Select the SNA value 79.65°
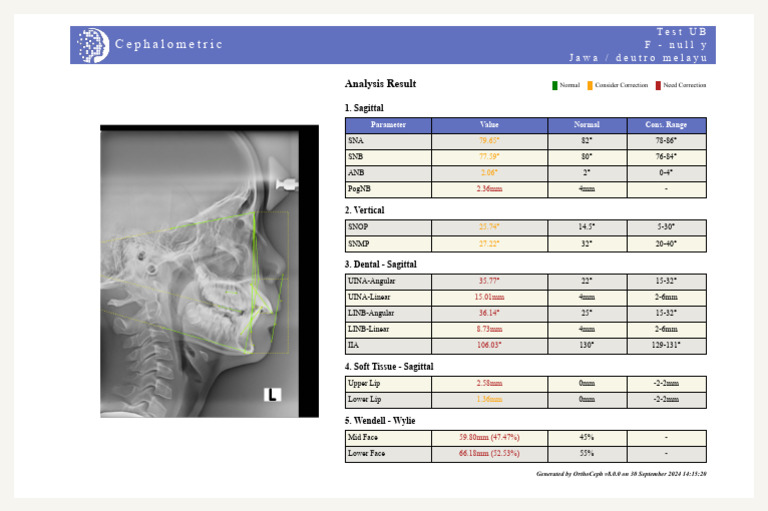Image resolution: width=768 pixels, height=511 pixels. click(x=489, y=141)
